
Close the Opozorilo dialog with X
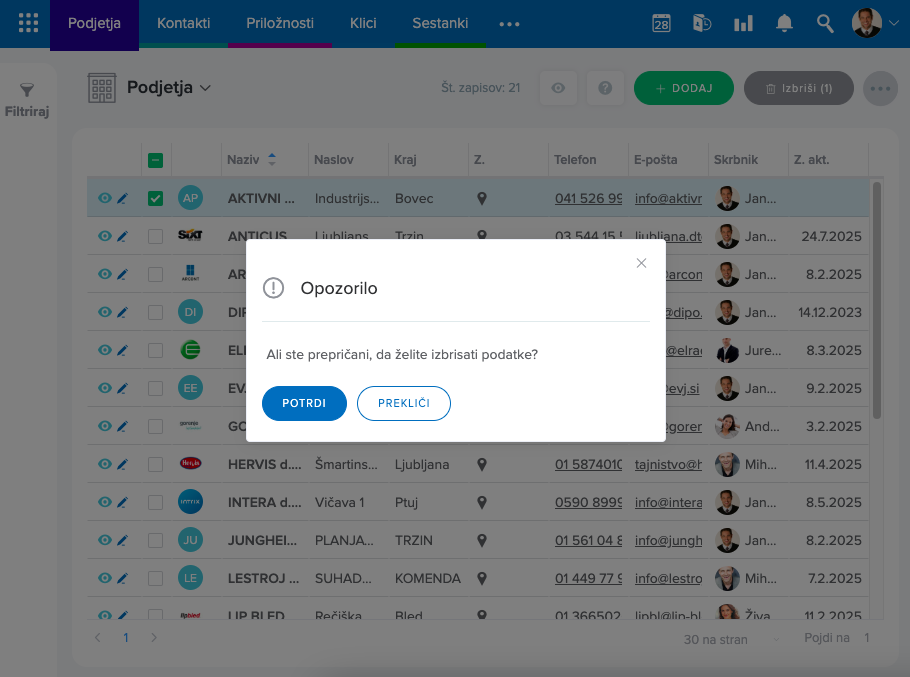click(x=641, y=263)
